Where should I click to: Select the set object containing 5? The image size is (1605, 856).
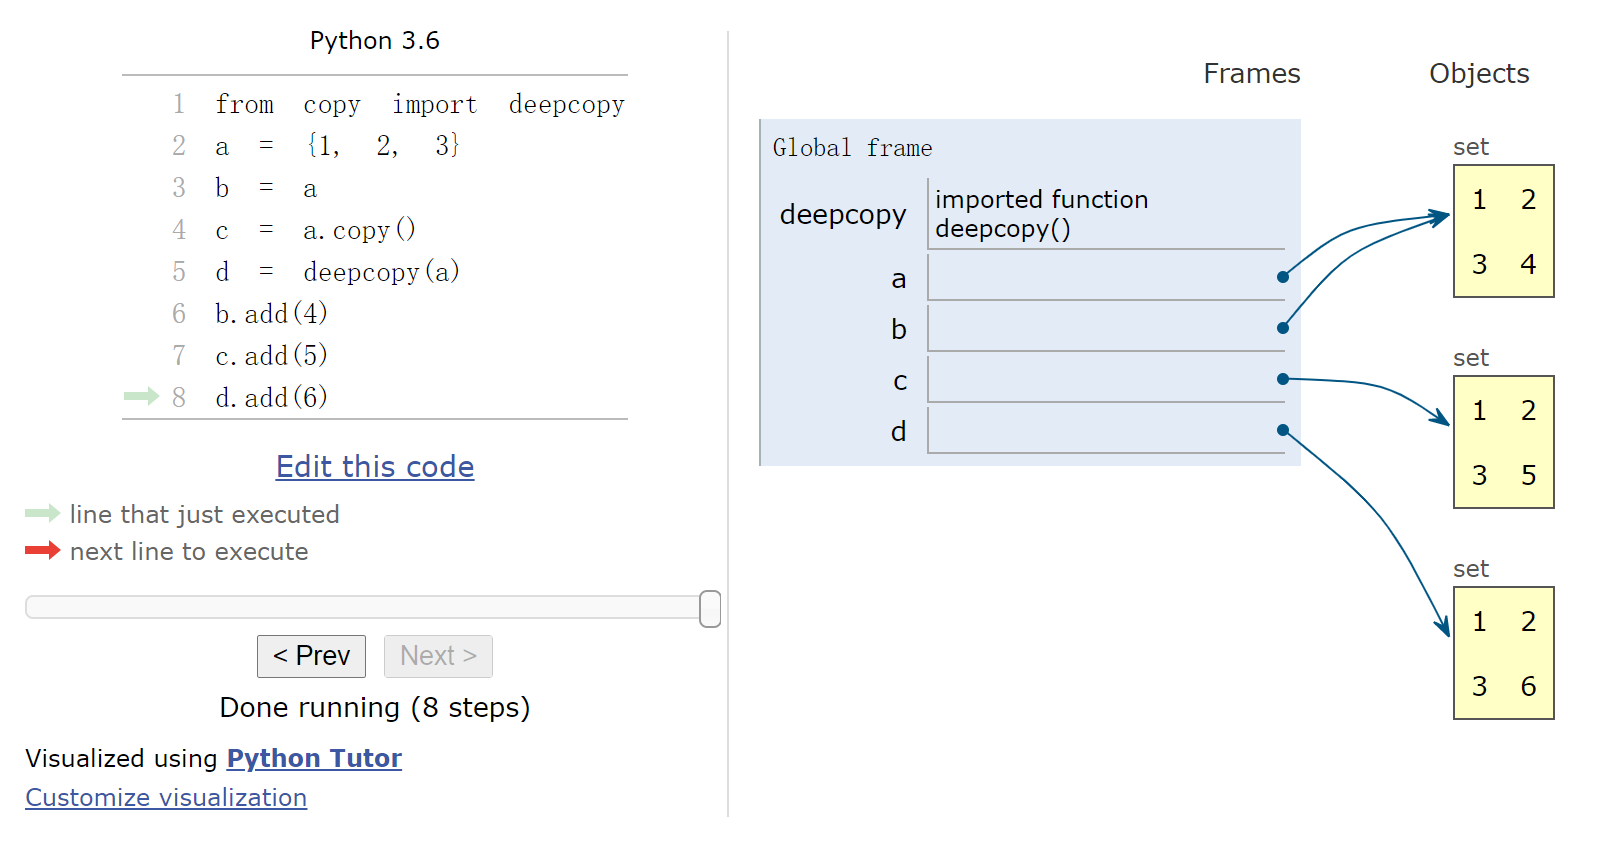tap(1503, 442)
